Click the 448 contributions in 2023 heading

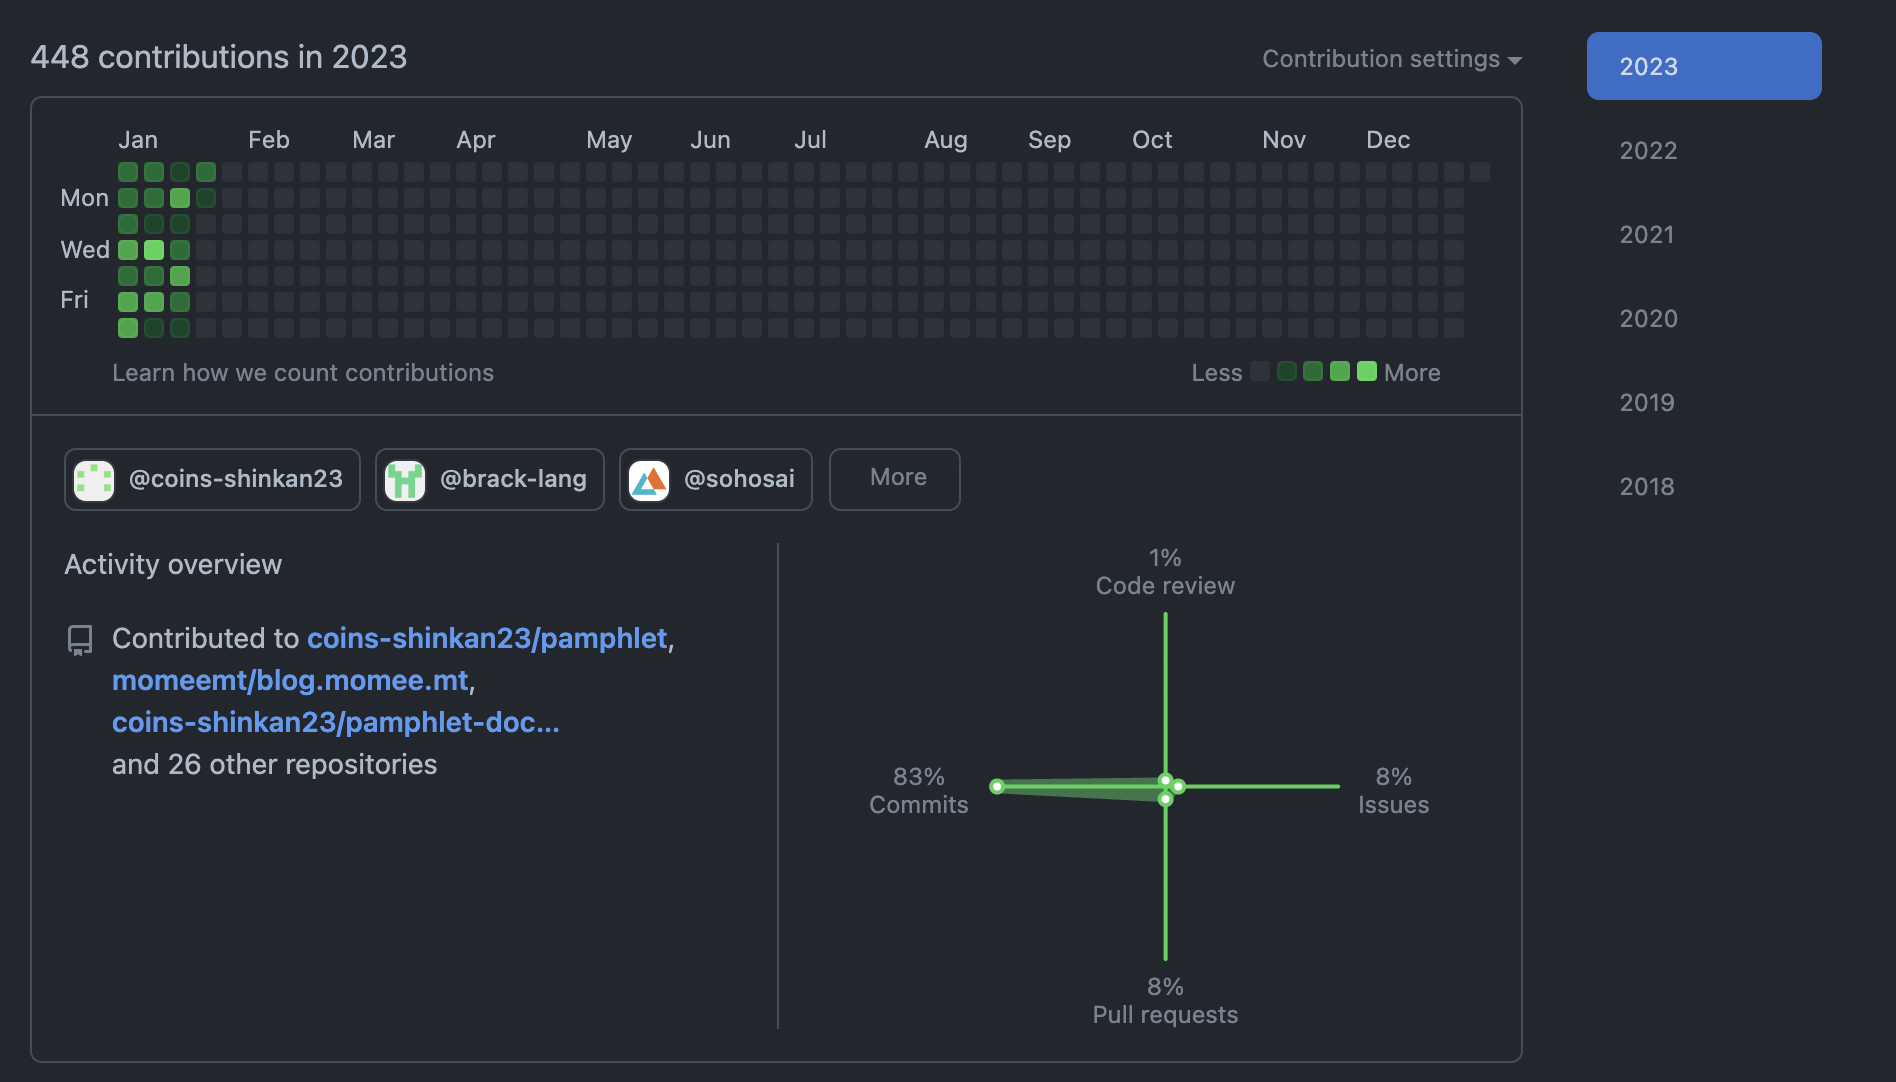coord(219,57)
